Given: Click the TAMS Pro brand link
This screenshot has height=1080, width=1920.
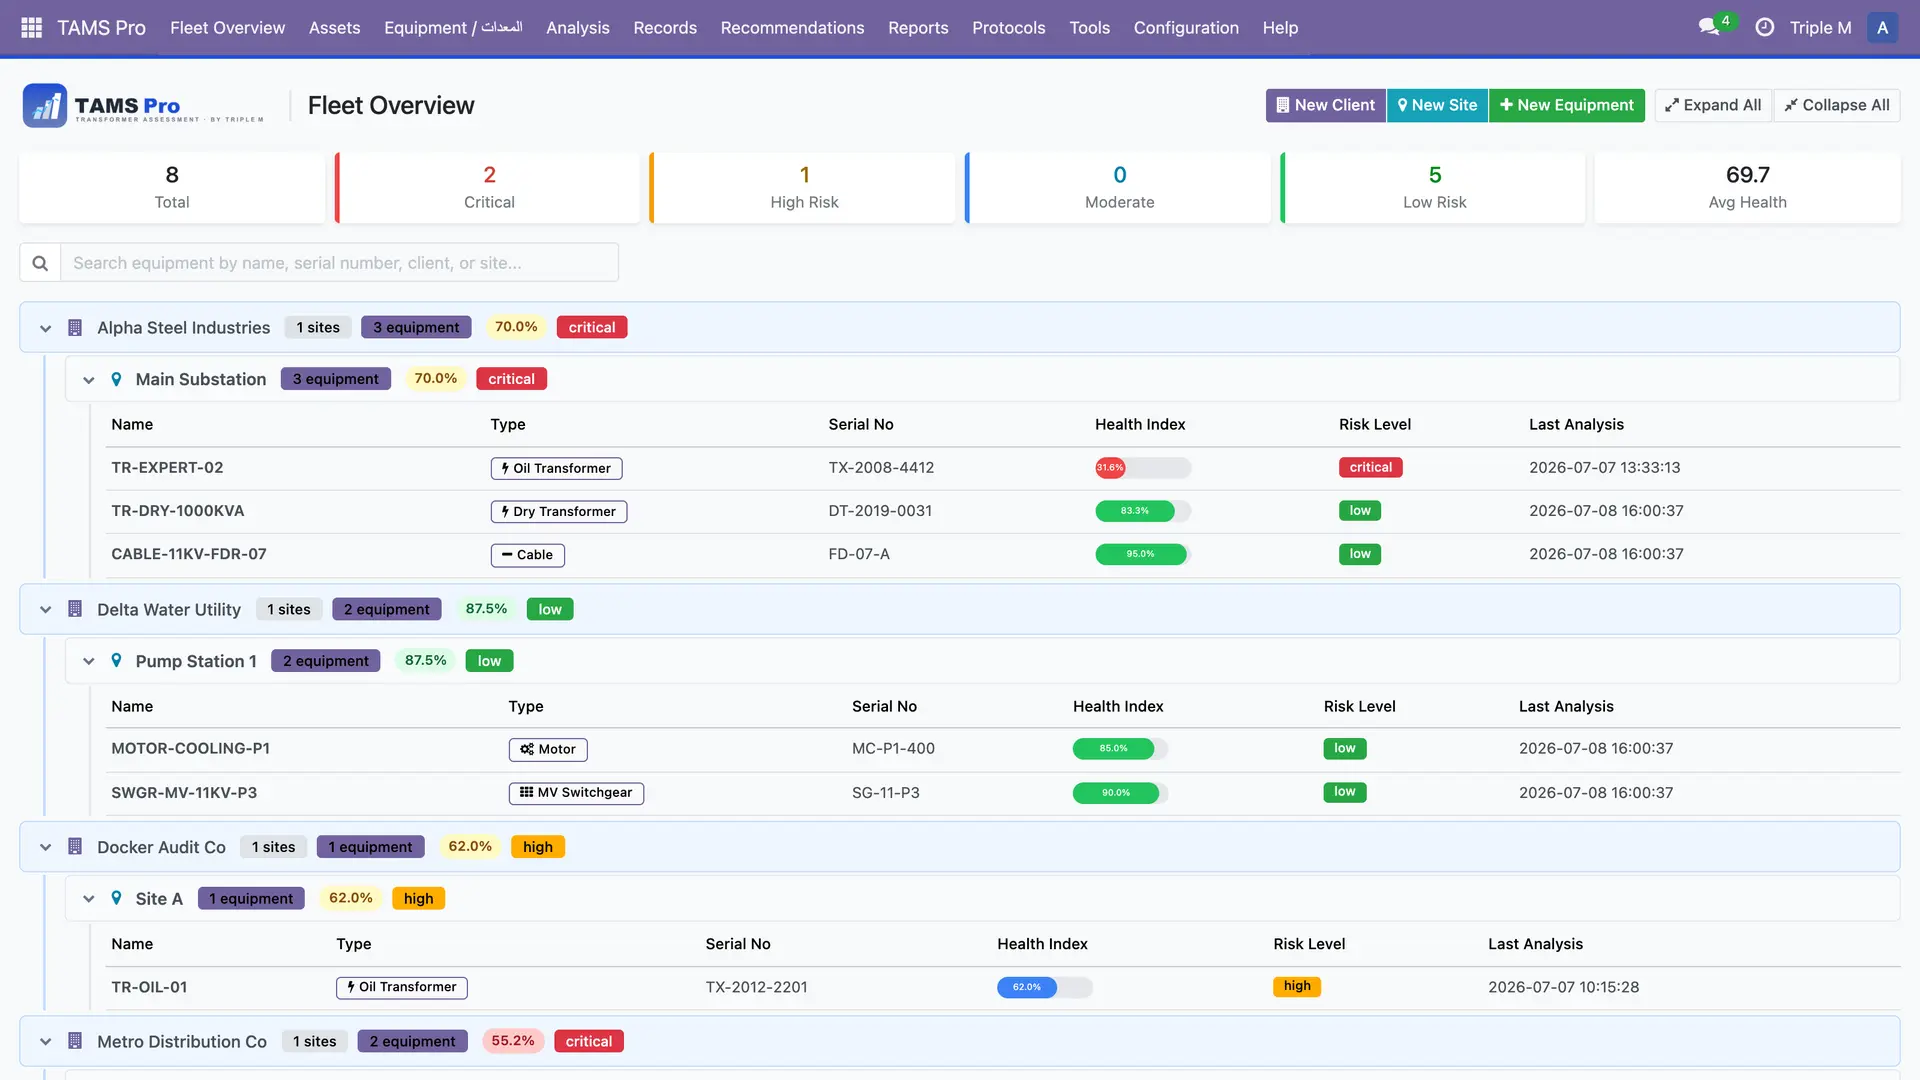Looking at the screenshot, I should click(x=101, y=28).
